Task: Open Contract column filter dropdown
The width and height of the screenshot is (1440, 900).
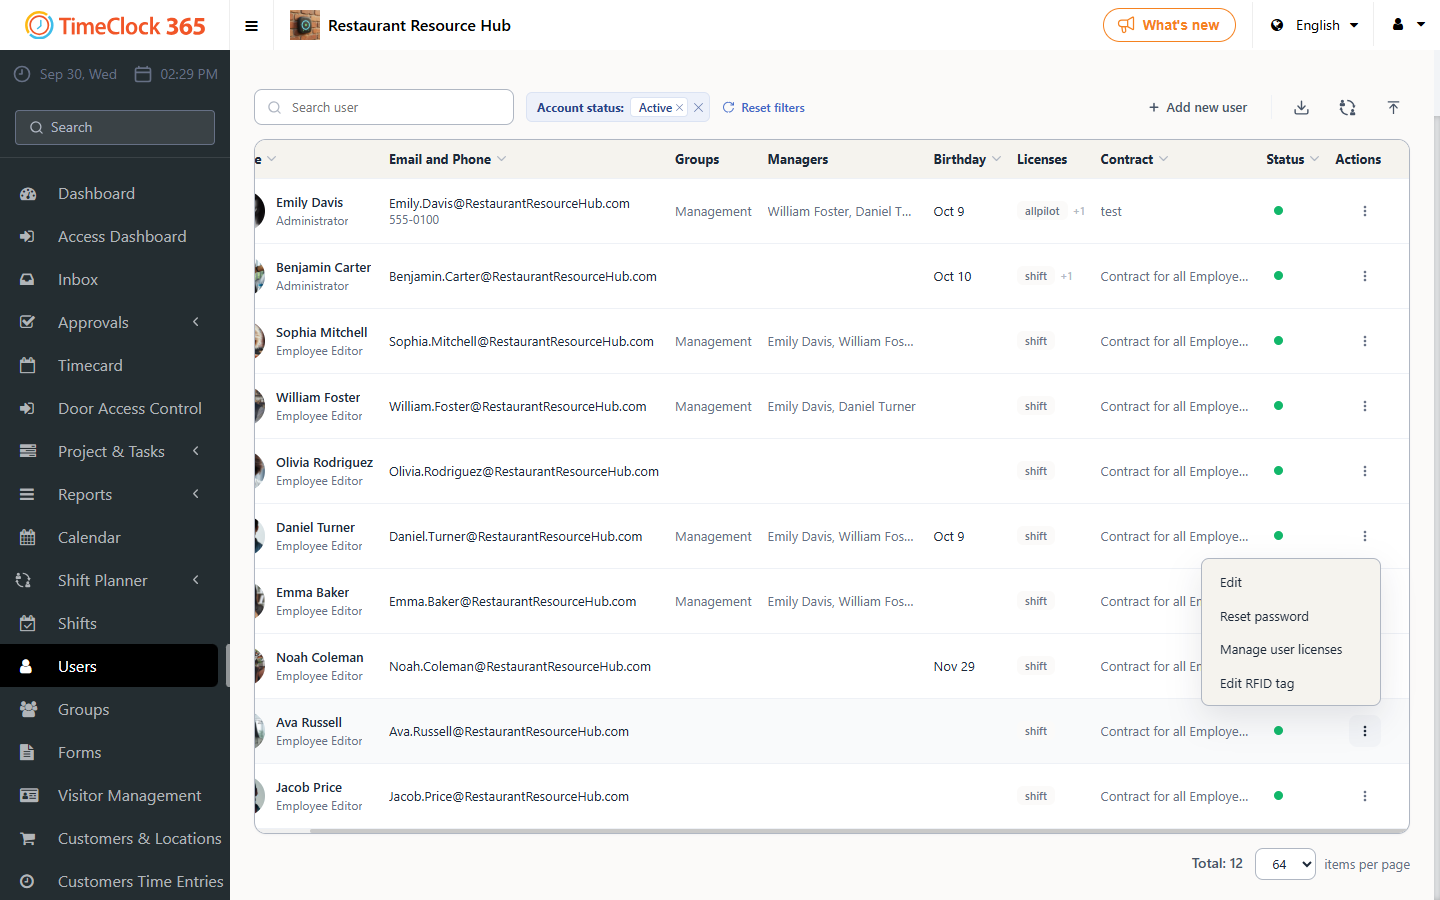Action: point(1164,159)
